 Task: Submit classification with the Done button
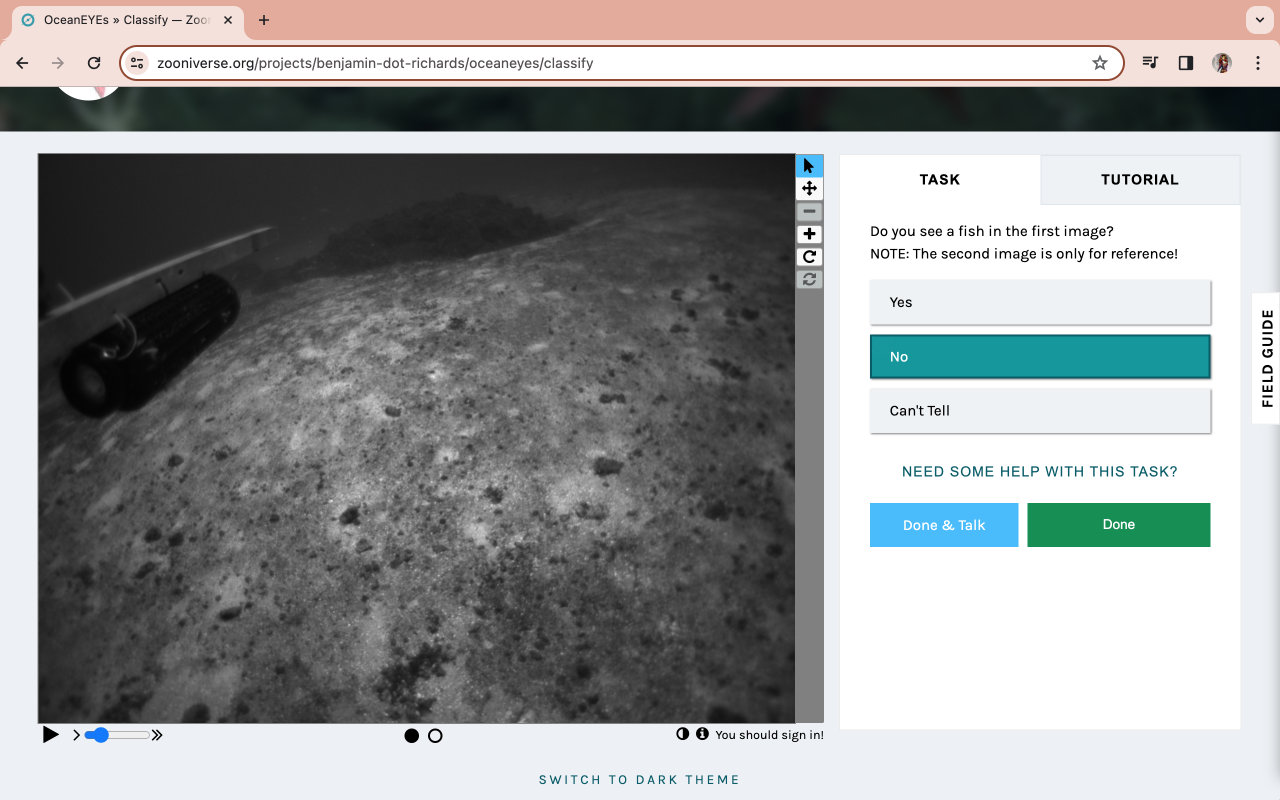[x=1118, y=525]
